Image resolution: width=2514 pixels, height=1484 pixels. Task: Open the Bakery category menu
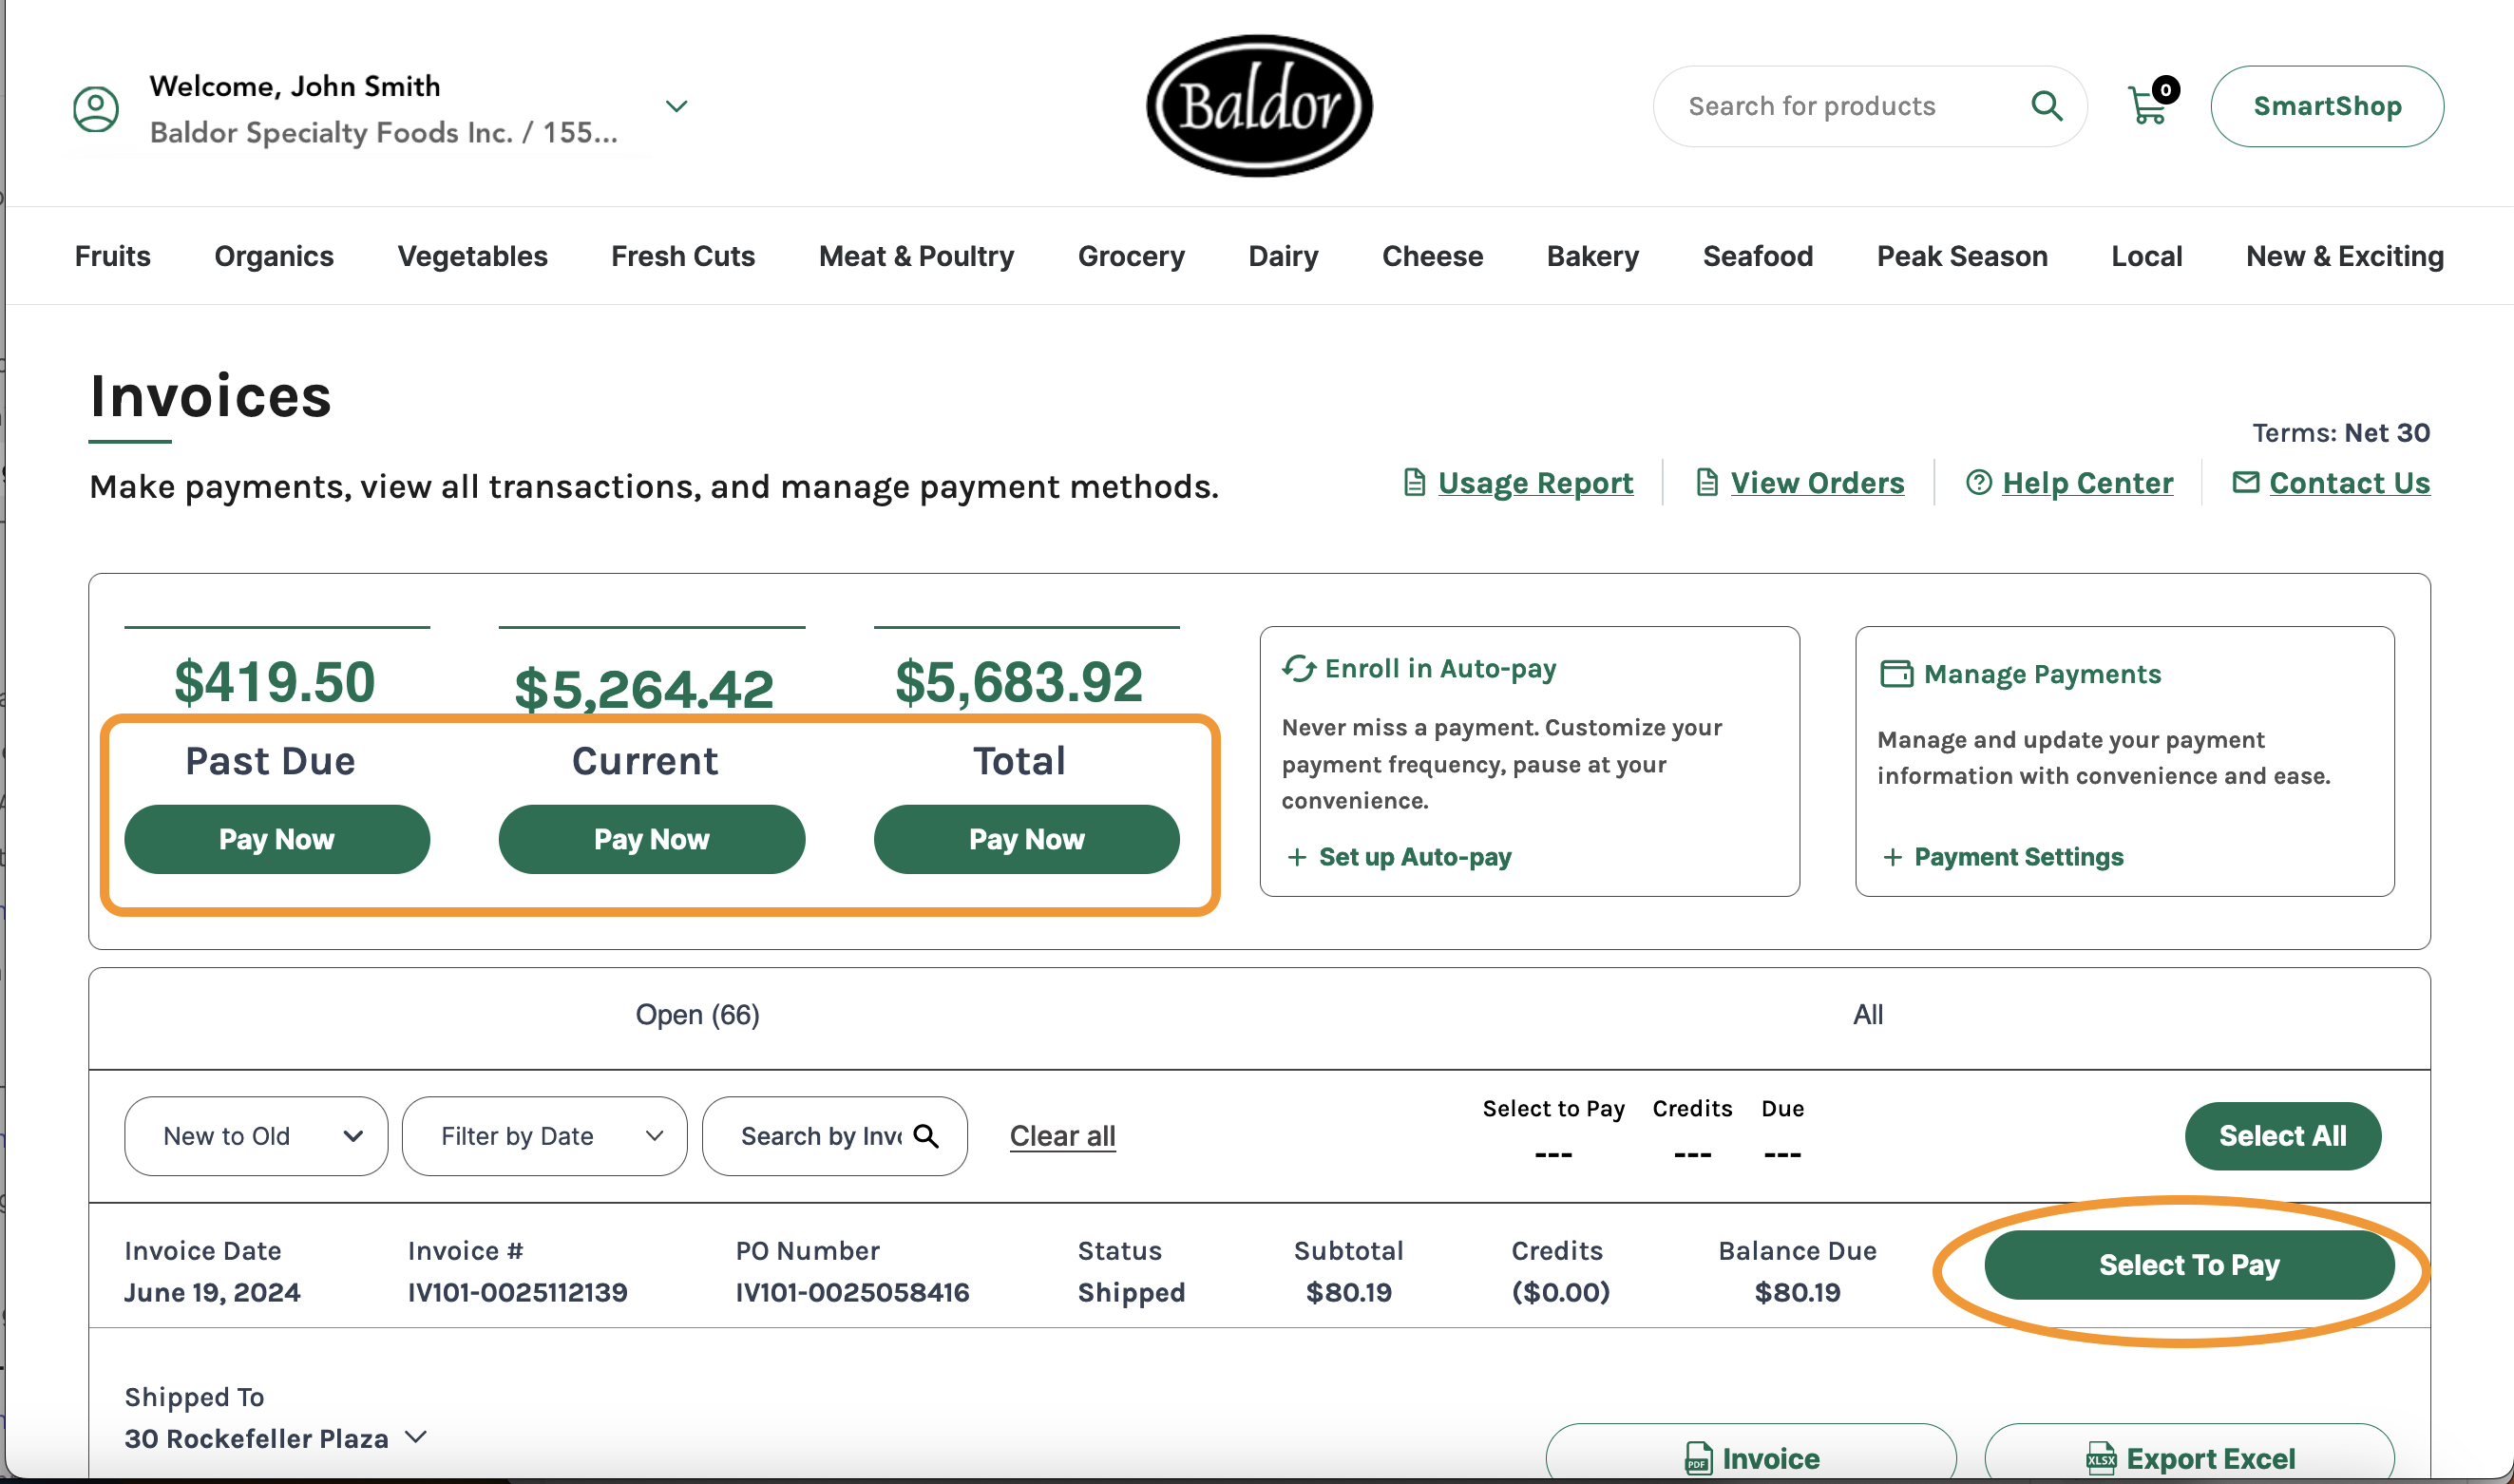click(x=1593, y=256)
